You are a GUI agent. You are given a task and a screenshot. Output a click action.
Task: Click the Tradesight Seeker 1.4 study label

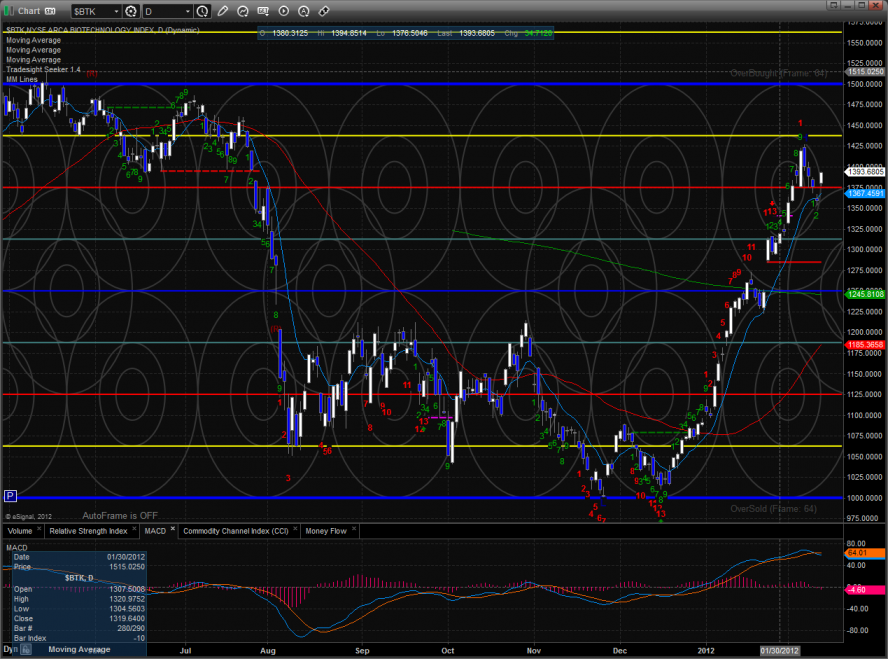43,69
